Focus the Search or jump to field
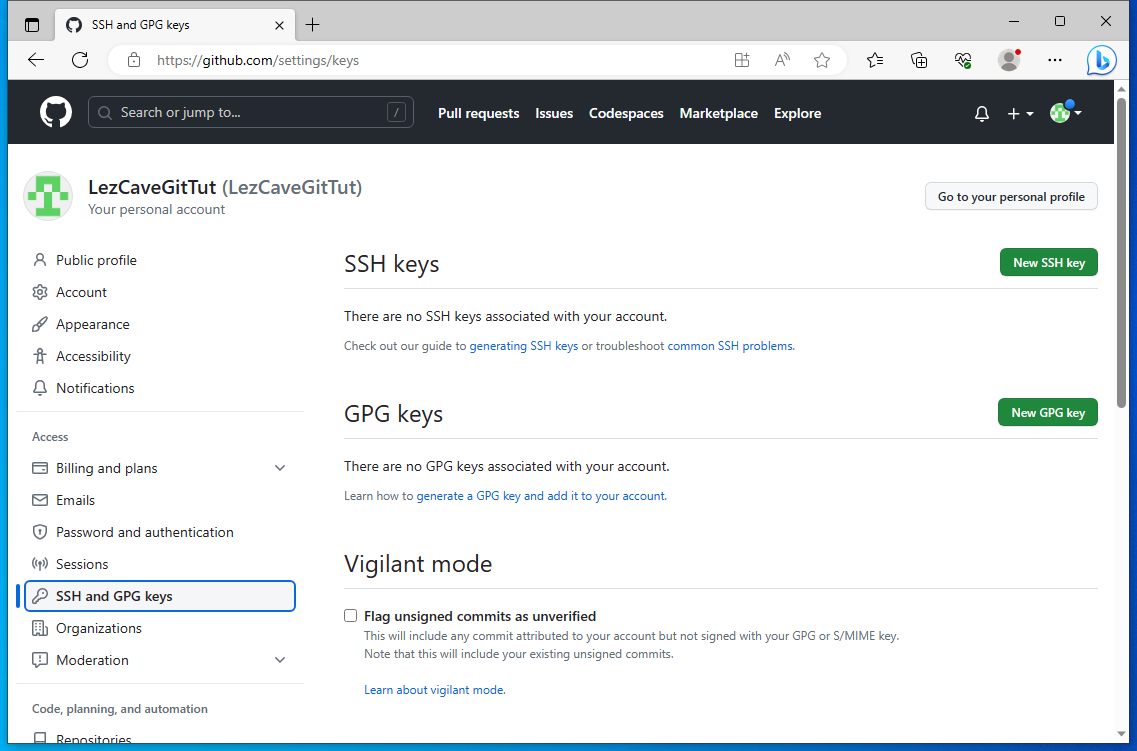The image size is (1137, 751). click(x=251, y=112)
